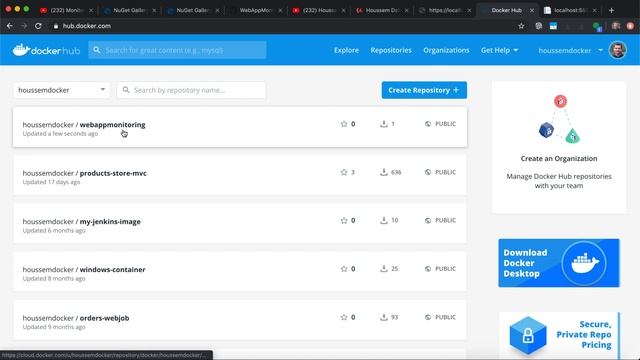Click the download icon for webappmonitoring
This screenshot has width=640, height=360.
(x=384, y=124)
